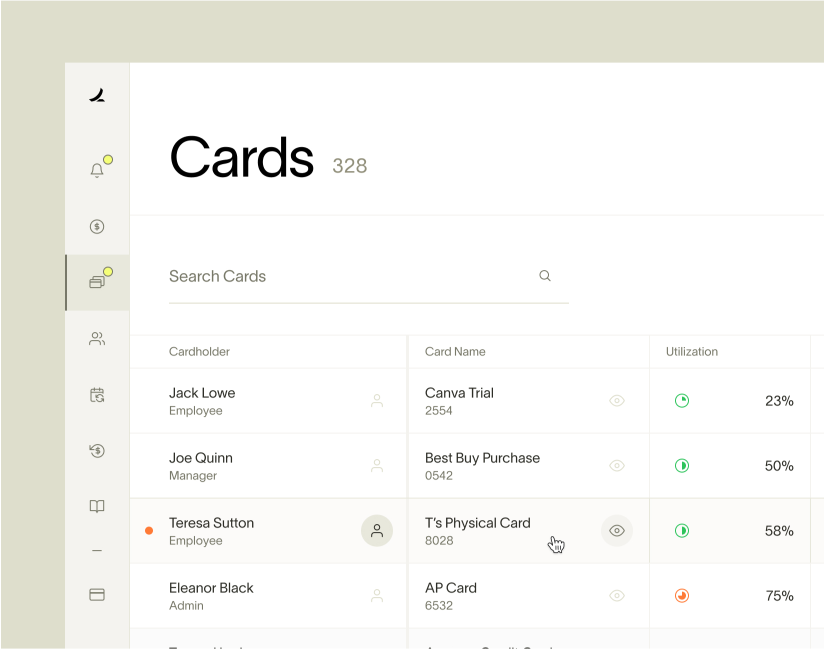The width and height of the screenshot is (824, 649).
Task: Click the 328 cards count
Action: pos(349,166)
